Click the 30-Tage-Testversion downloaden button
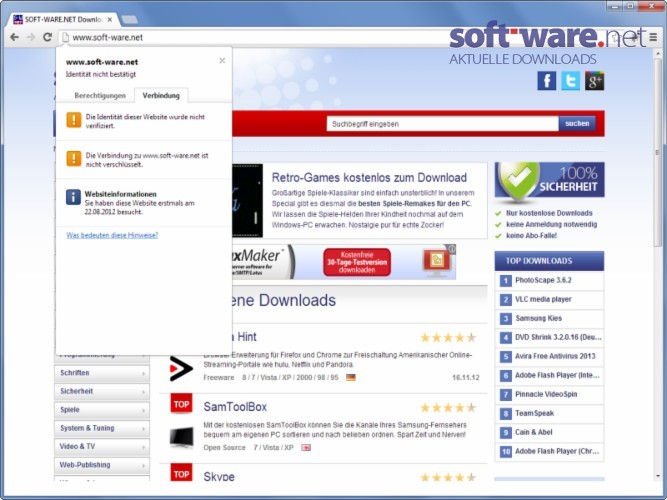The image size is (667, 500). [357, 262]
